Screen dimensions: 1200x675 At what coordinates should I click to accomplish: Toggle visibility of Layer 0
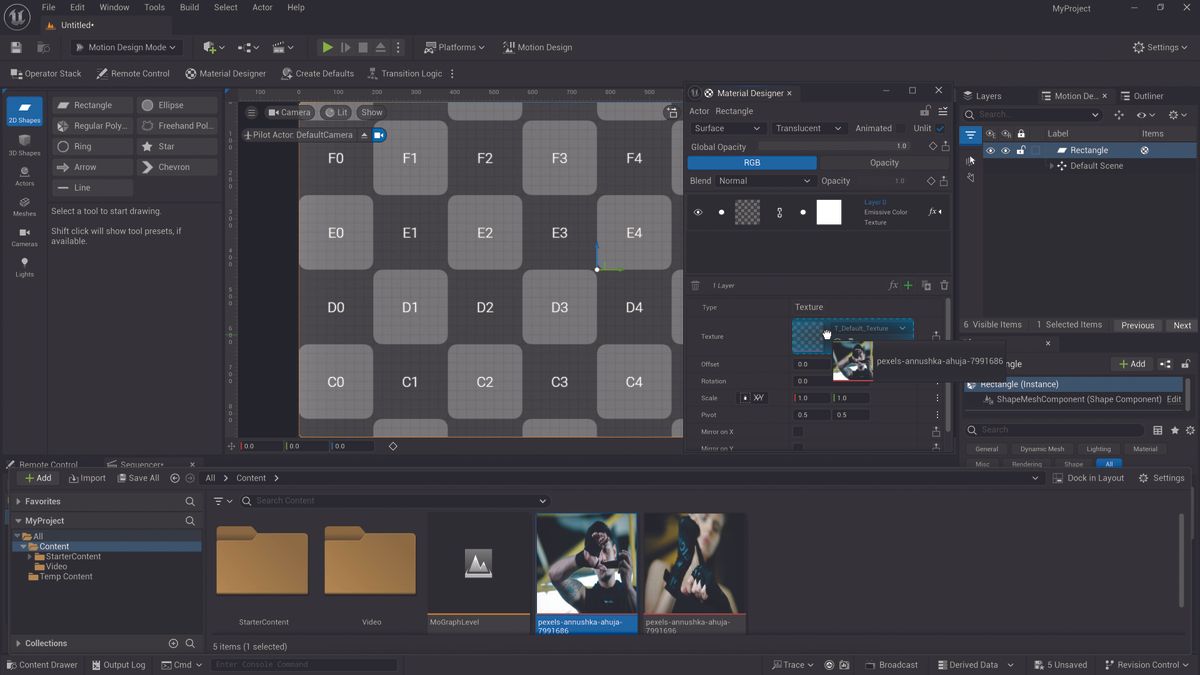pos(697,212)
